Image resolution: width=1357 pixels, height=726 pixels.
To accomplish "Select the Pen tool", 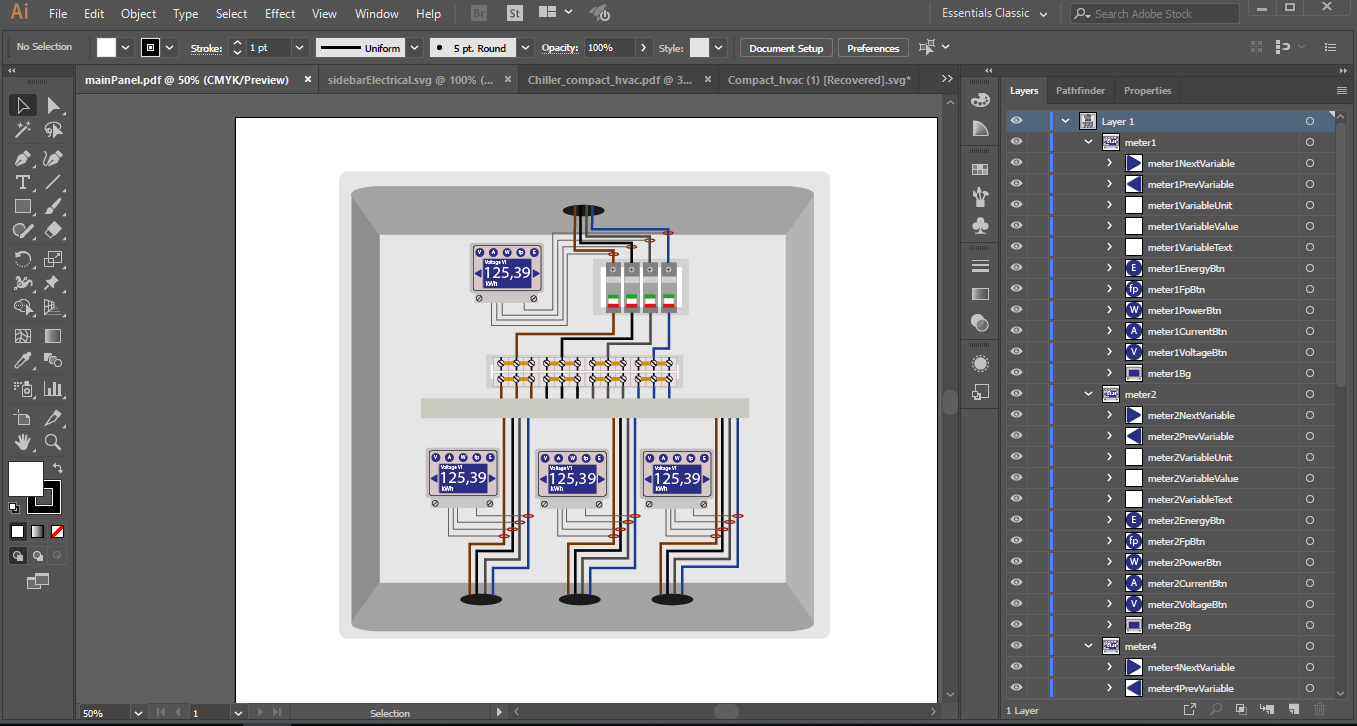I will click(23, 158).
